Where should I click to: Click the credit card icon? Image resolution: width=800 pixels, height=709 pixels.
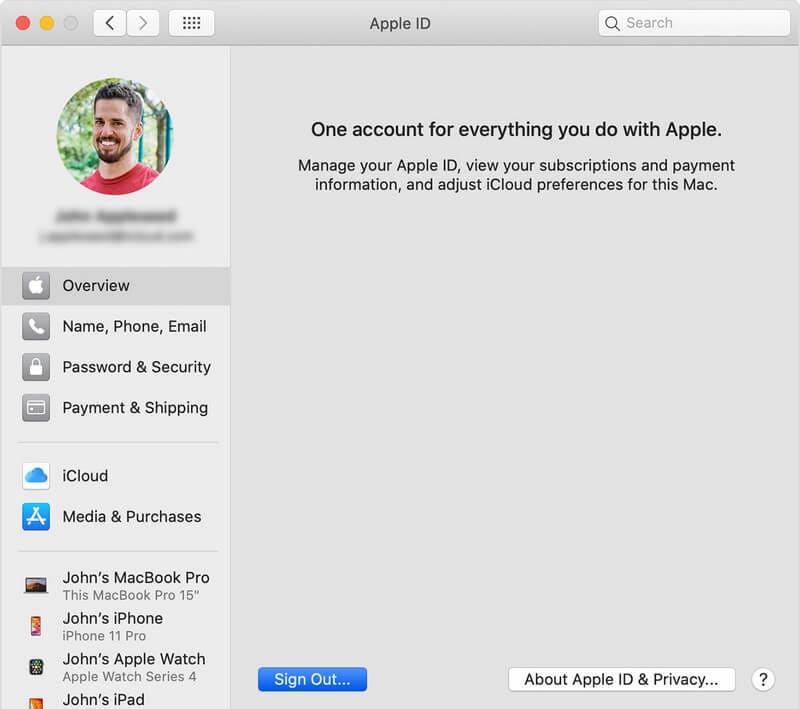(36, 408)
